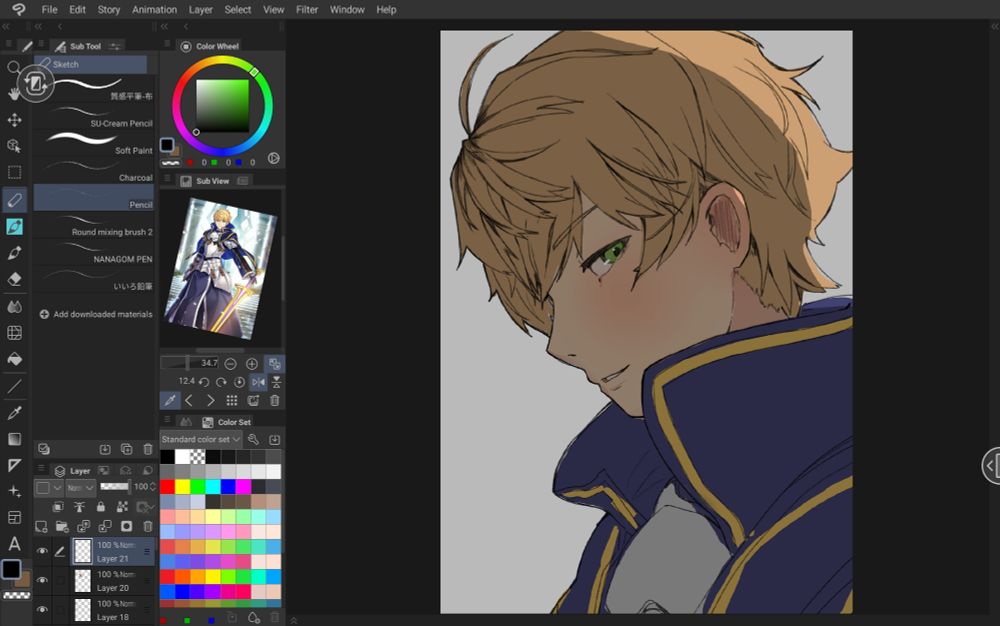Open Standard color set dropdown
The image size is (1000, 626).
point(200,439)
